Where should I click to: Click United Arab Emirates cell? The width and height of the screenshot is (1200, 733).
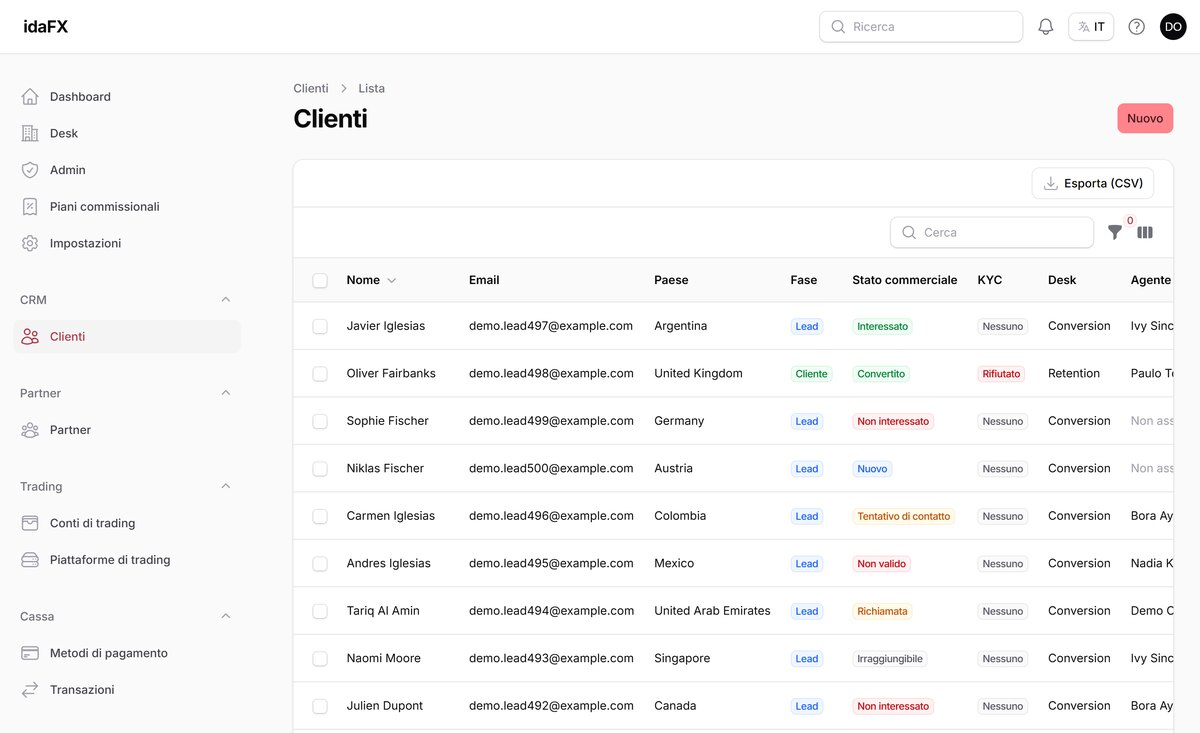pyautogui.click(x=712, y=611)
